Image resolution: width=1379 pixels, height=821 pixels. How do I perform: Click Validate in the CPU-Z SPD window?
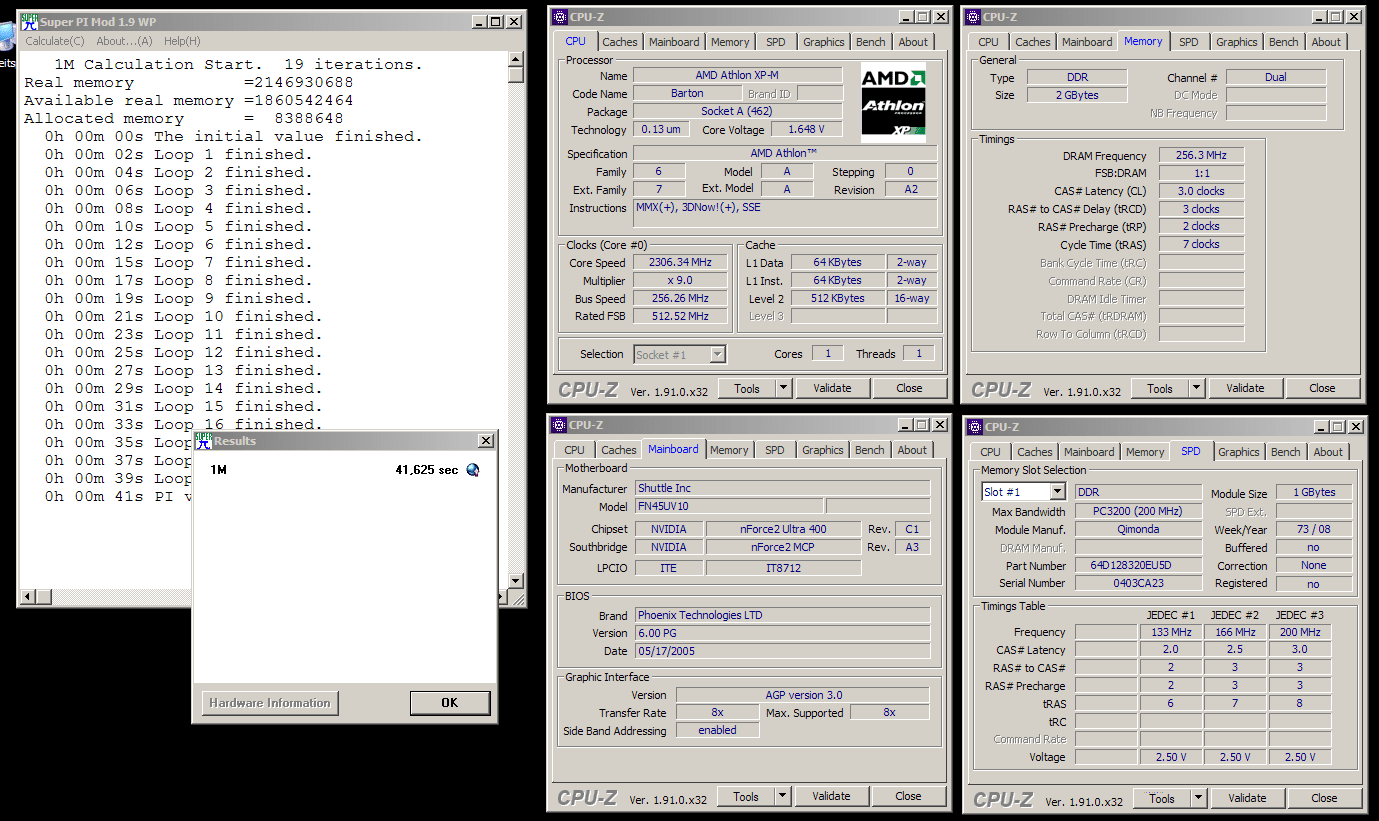pyautogui.click(x=1247, y=798)
